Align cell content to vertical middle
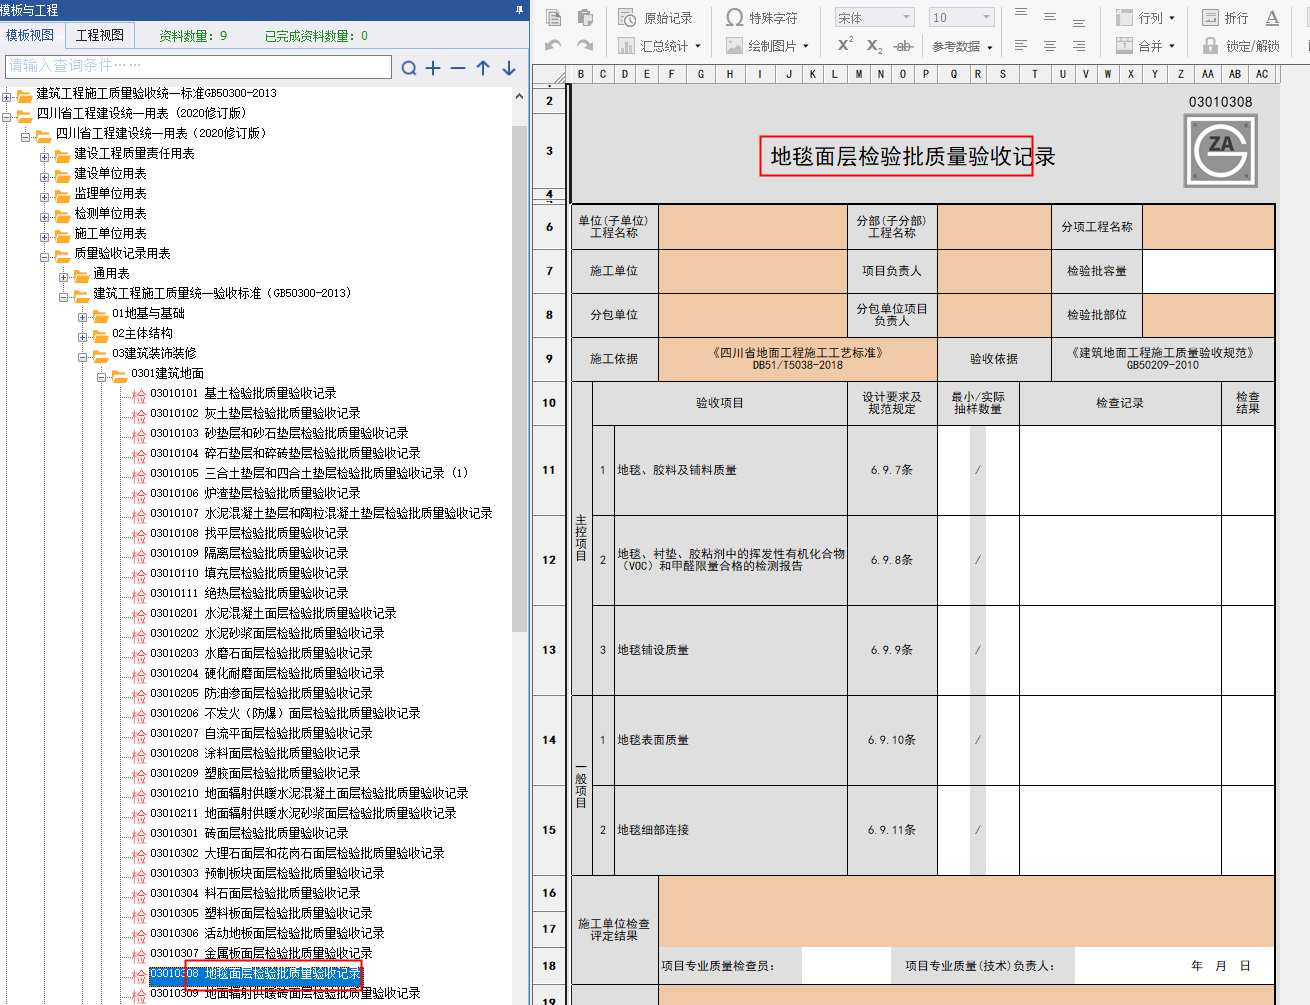Viewport: 1310px width, 1005px height. point(1050,17)
